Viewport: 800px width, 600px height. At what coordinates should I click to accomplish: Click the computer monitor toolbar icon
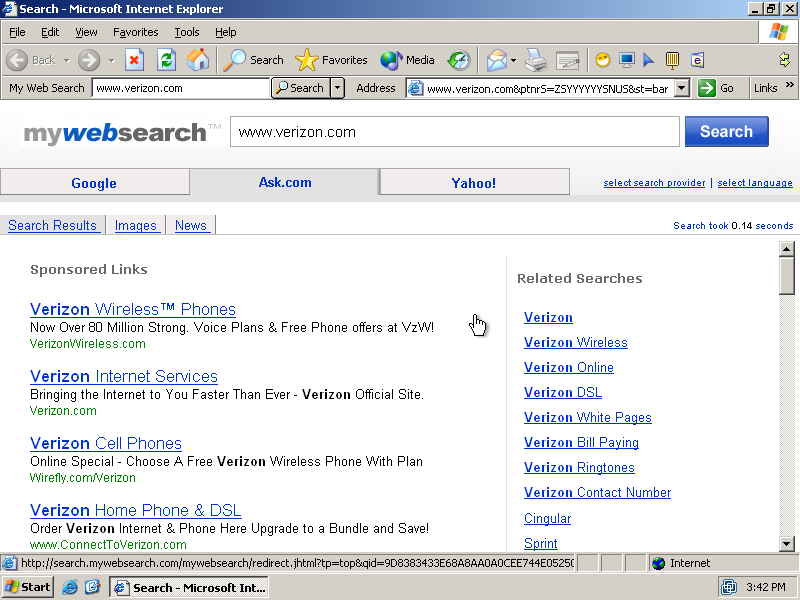[x=627, y=60]
